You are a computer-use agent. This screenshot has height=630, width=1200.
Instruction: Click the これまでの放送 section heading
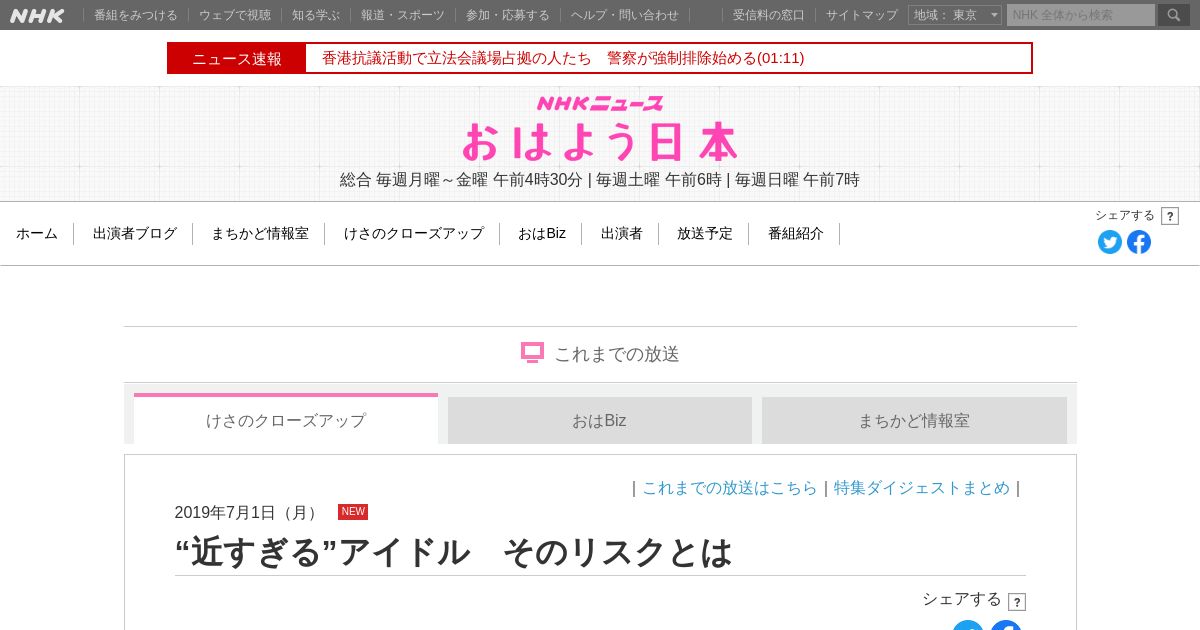[x=617, y=354]
